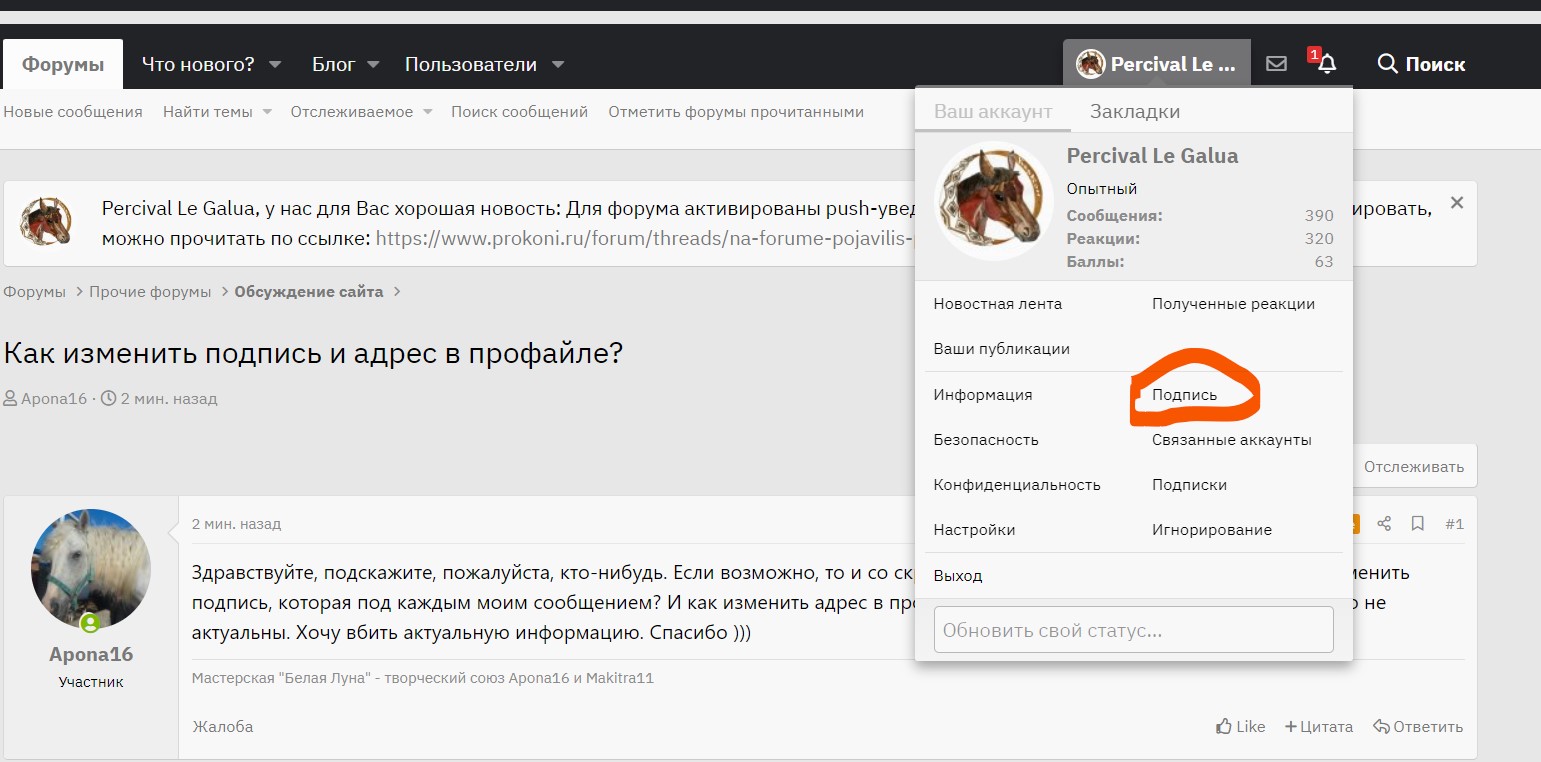Click the Отслеживать button
This screenshot has height=762, width=1541.
click(1414, 465)
